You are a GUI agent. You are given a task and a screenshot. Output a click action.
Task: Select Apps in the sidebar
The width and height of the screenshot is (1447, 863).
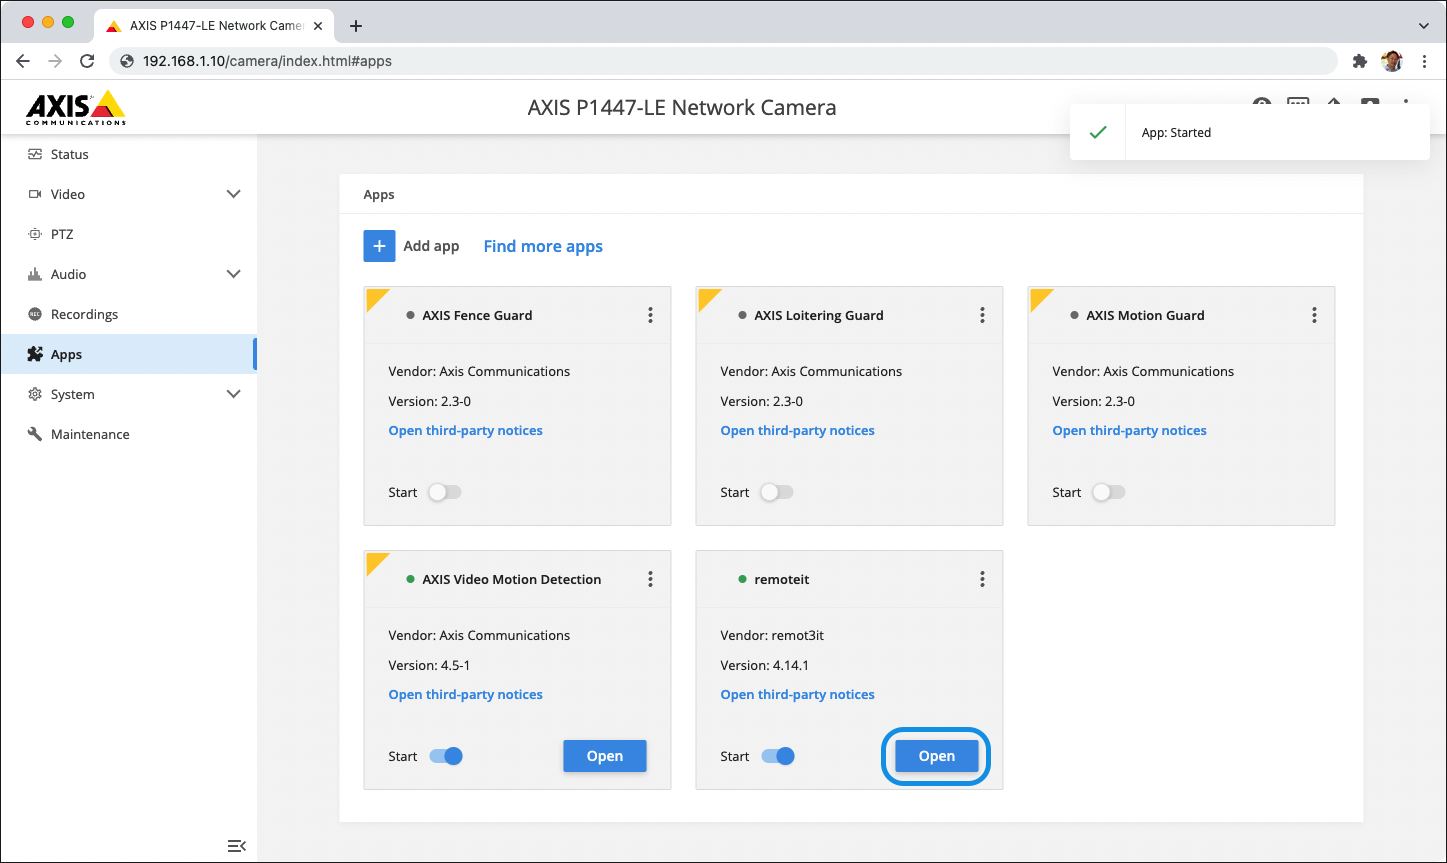pos(128,354)
